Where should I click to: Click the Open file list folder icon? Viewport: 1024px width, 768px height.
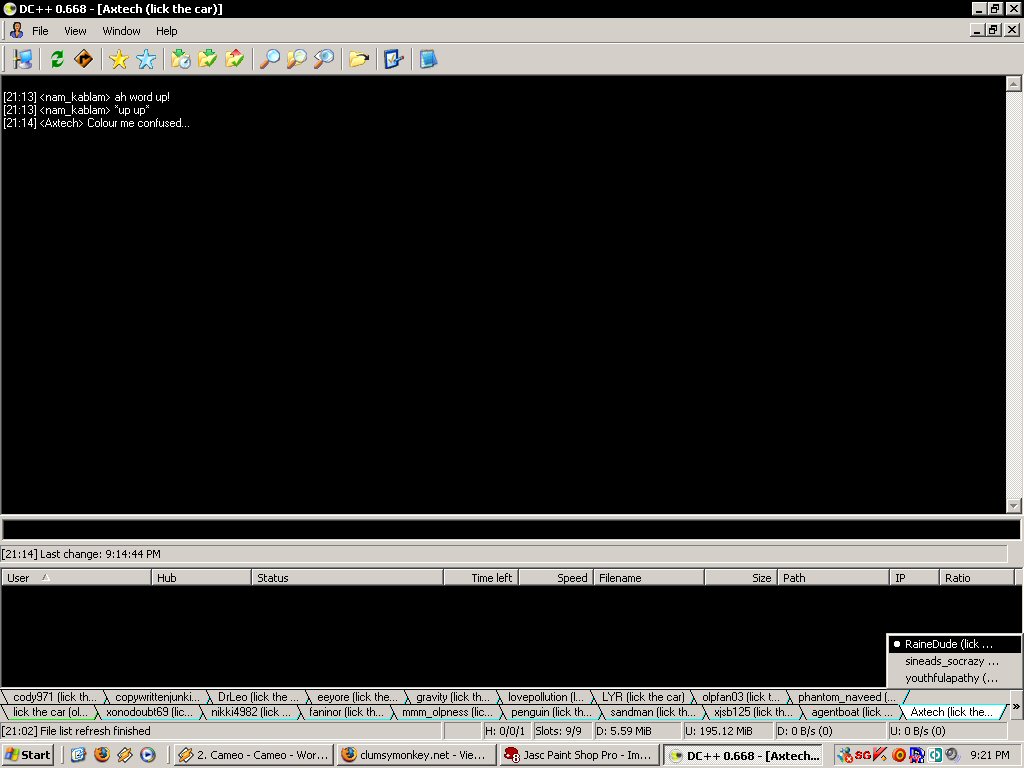coord(358,59)
